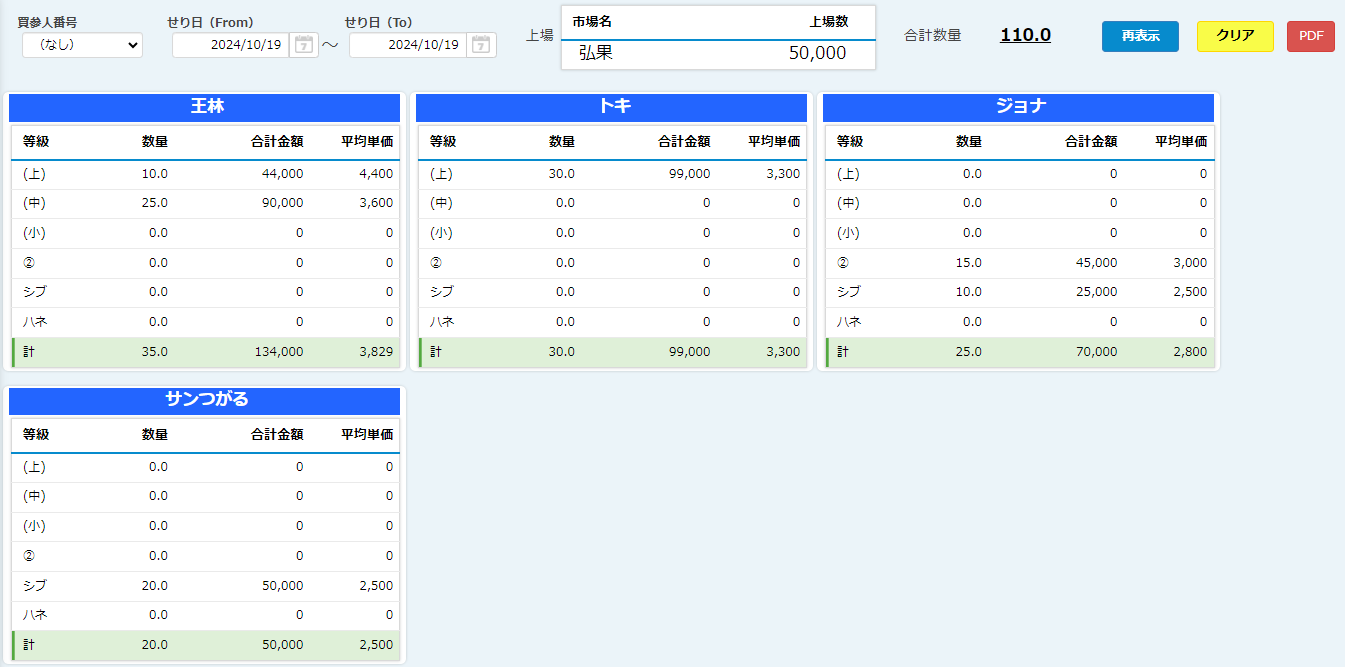The width and height of the screenshot is (1345, 667).
Task: Click the ② grade label in ジョナ
Action: [843, 263]
